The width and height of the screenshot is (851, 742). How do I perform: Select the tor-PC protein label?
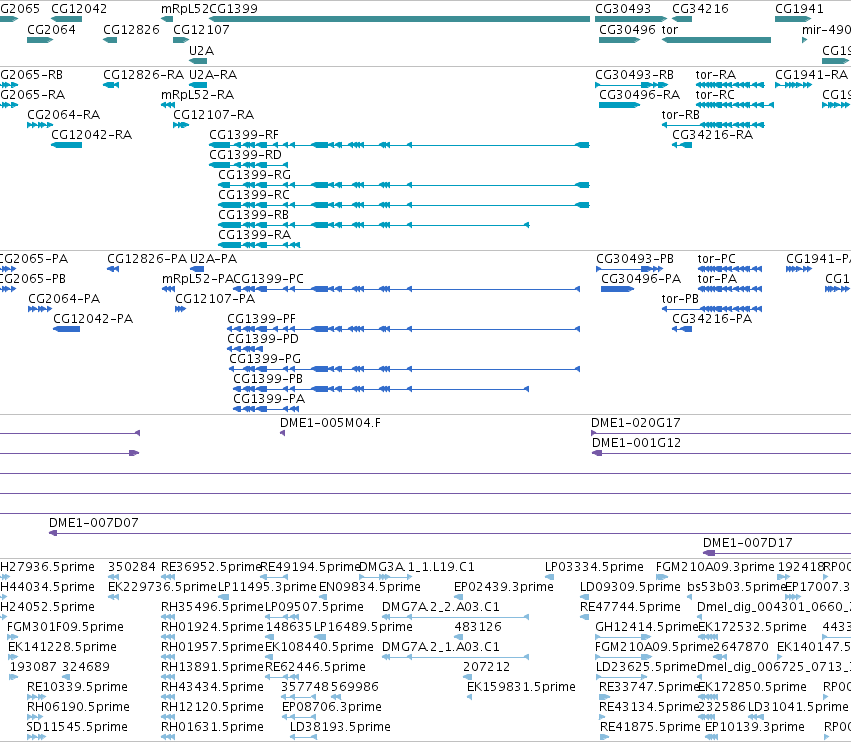point(716,258)
